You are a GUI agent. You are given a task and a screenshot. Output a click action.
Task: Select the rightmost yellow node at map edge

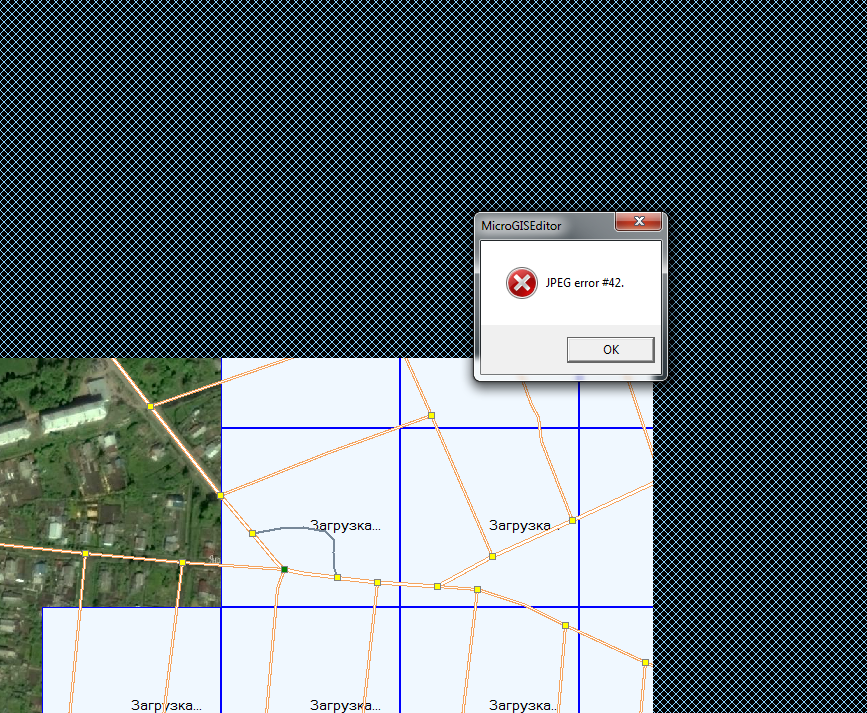coord(645,662)
